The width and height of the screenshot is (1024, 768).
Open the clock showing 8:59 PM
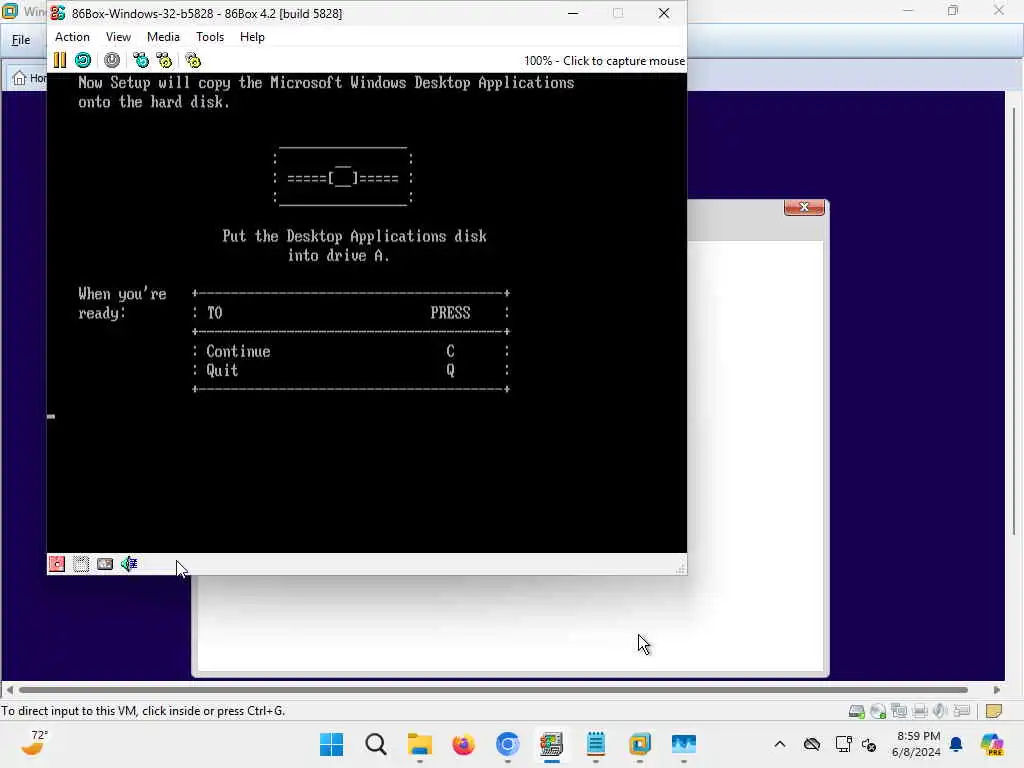(918, 744)
